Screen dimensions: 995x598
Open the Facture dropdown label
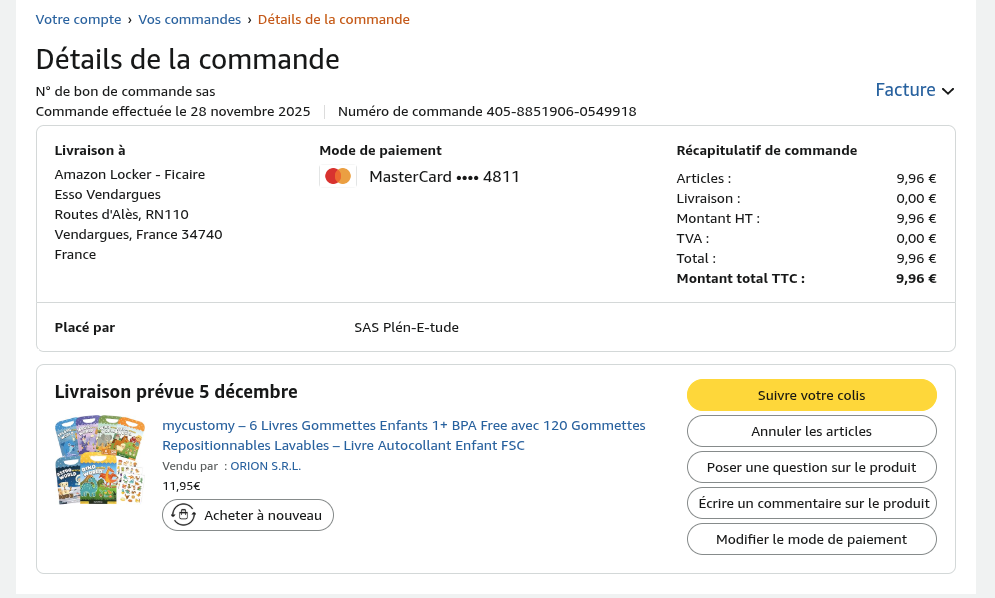pos(905,90)
